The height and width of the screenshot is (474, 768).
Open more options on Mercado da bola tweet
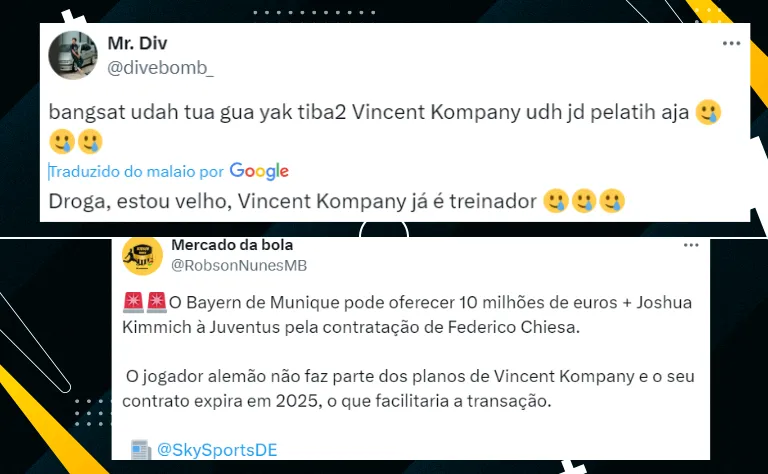pos(691,245)
